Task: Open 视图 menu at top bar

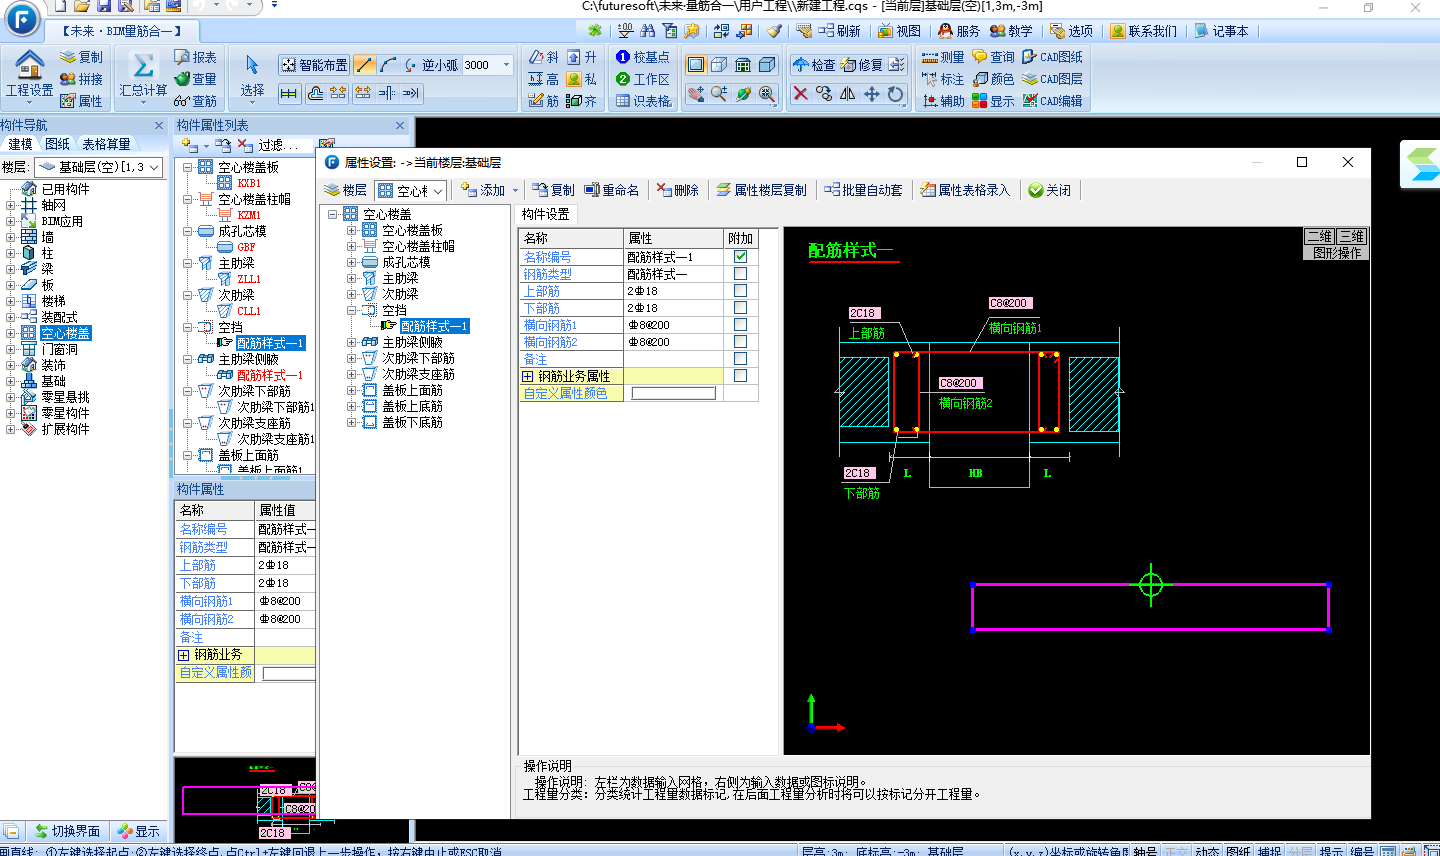Action: (x=899, y=31)
